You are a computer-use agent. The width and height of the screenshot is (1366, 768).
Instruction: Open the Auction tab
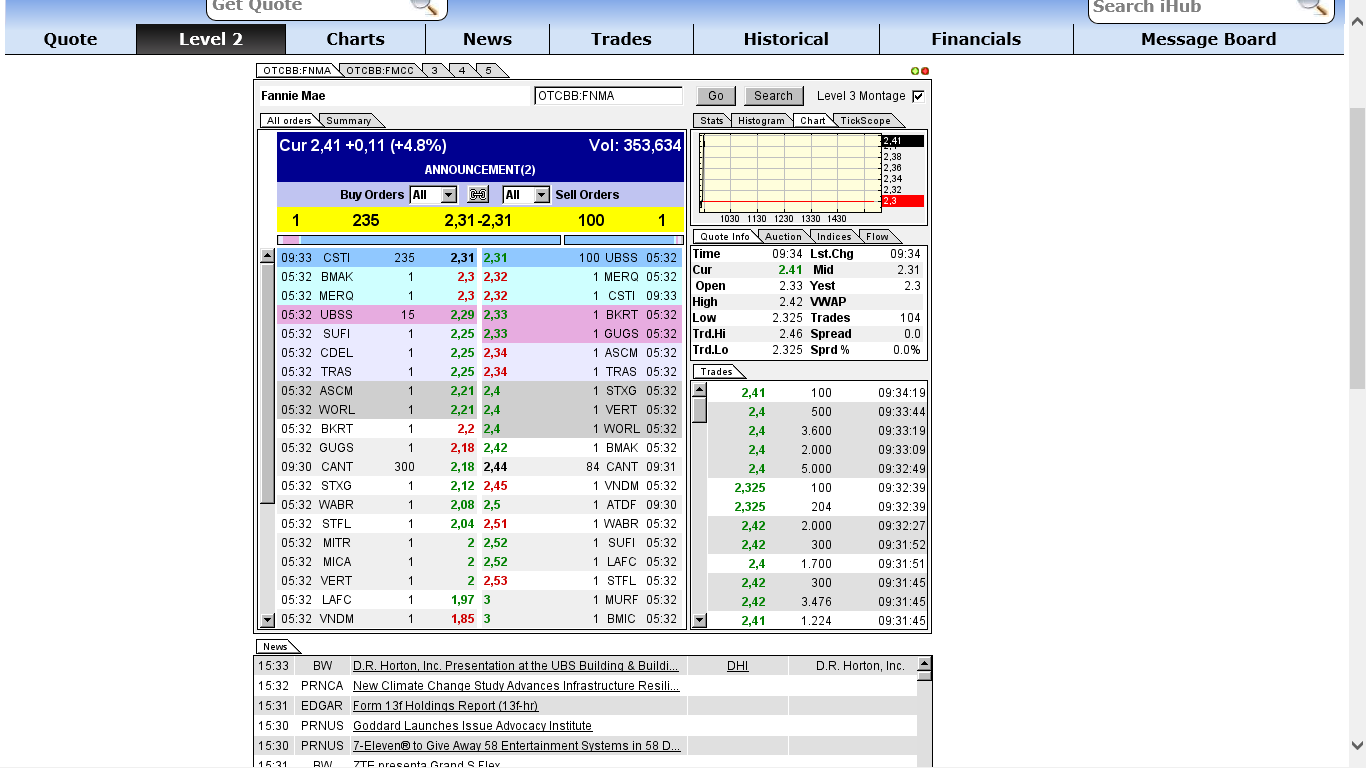[784, 236]
